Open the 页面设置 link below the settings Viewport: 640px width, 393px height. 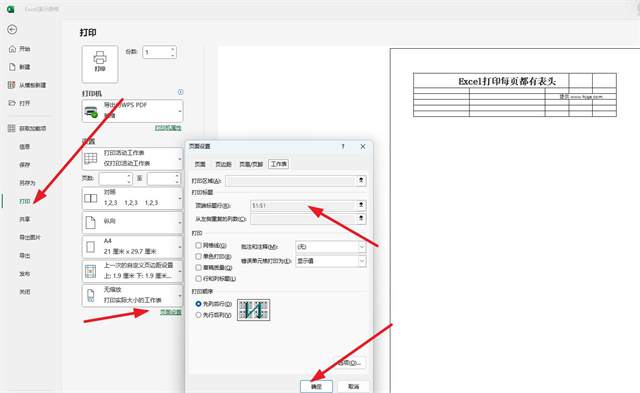tap(171, 312)
